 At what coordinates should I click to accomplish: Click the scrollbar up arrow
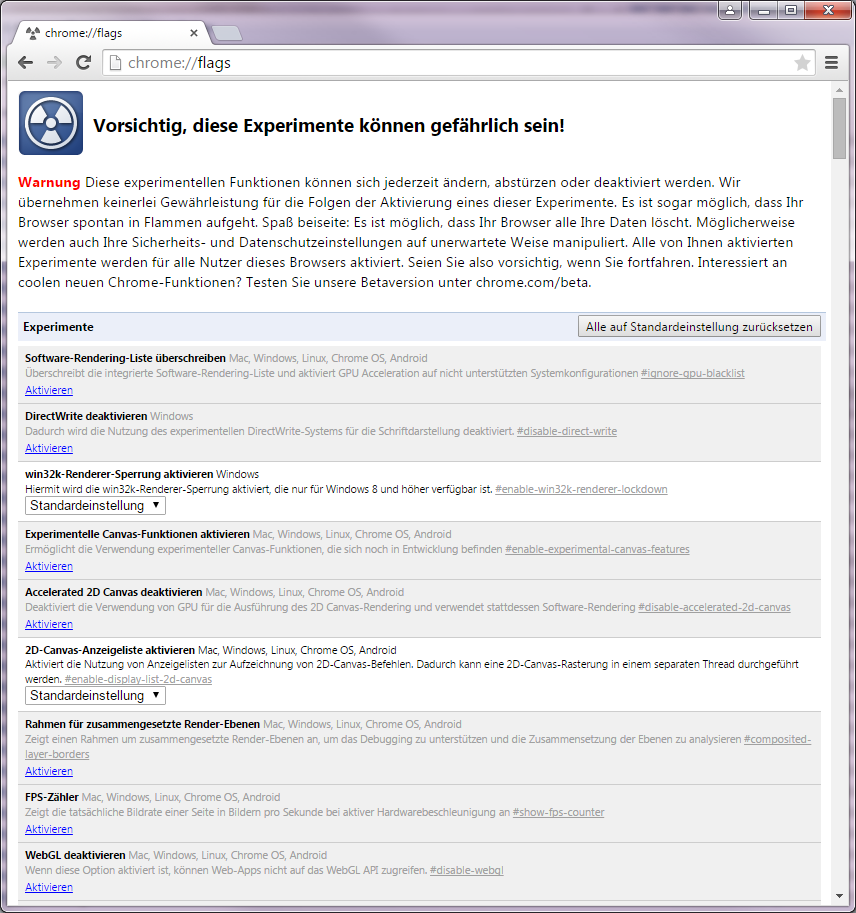pos(839,90)
